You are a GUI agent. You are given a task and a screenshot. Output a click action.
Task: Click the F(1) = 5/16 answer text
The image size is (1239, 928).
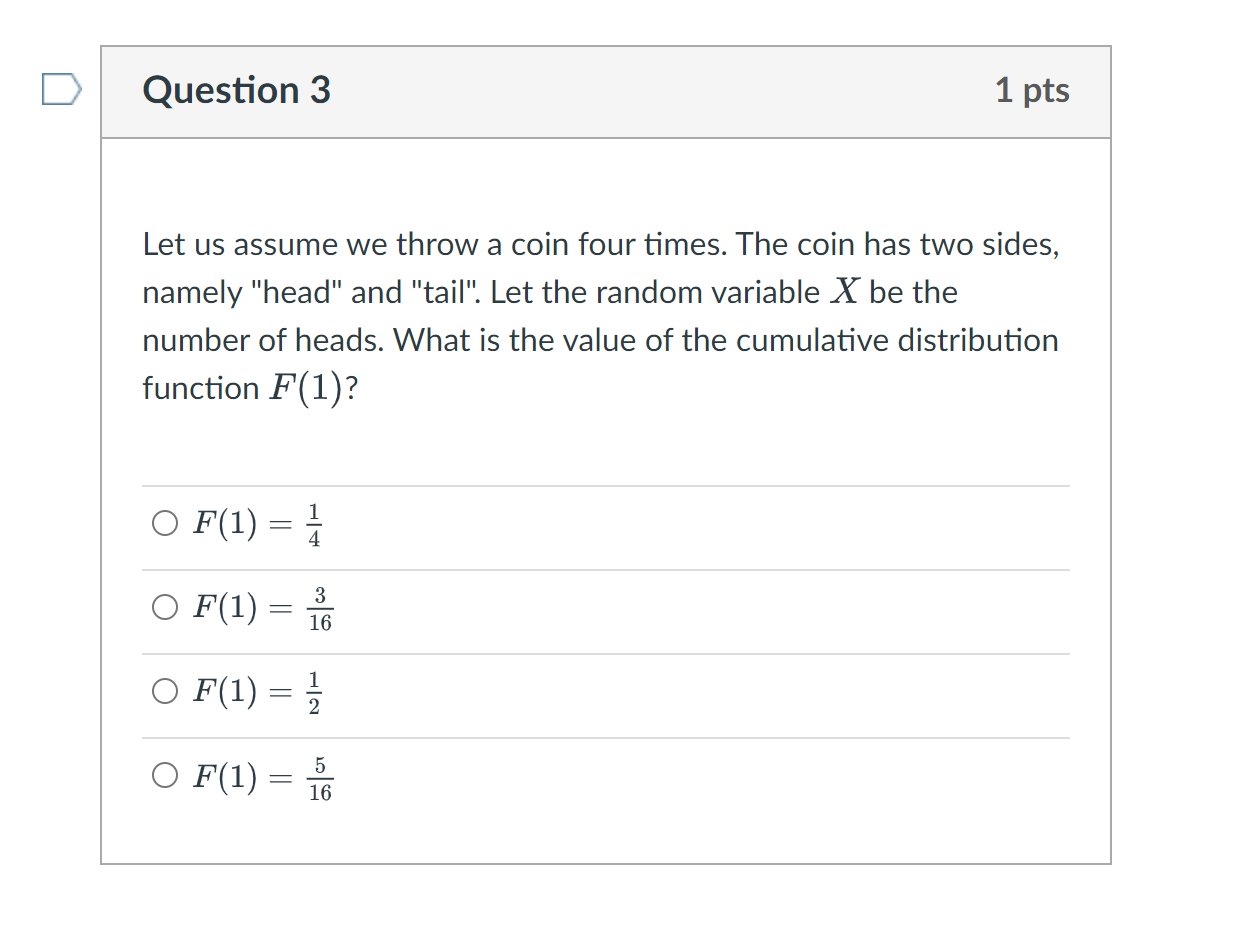pos(260,774)
